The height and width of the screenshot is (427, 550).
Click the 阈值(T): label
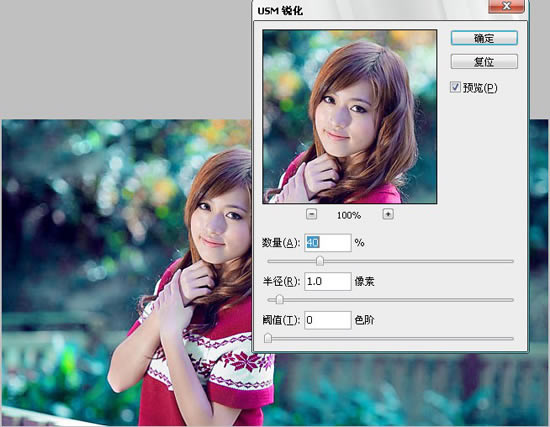pyautogui.click(x=281, y=320)
